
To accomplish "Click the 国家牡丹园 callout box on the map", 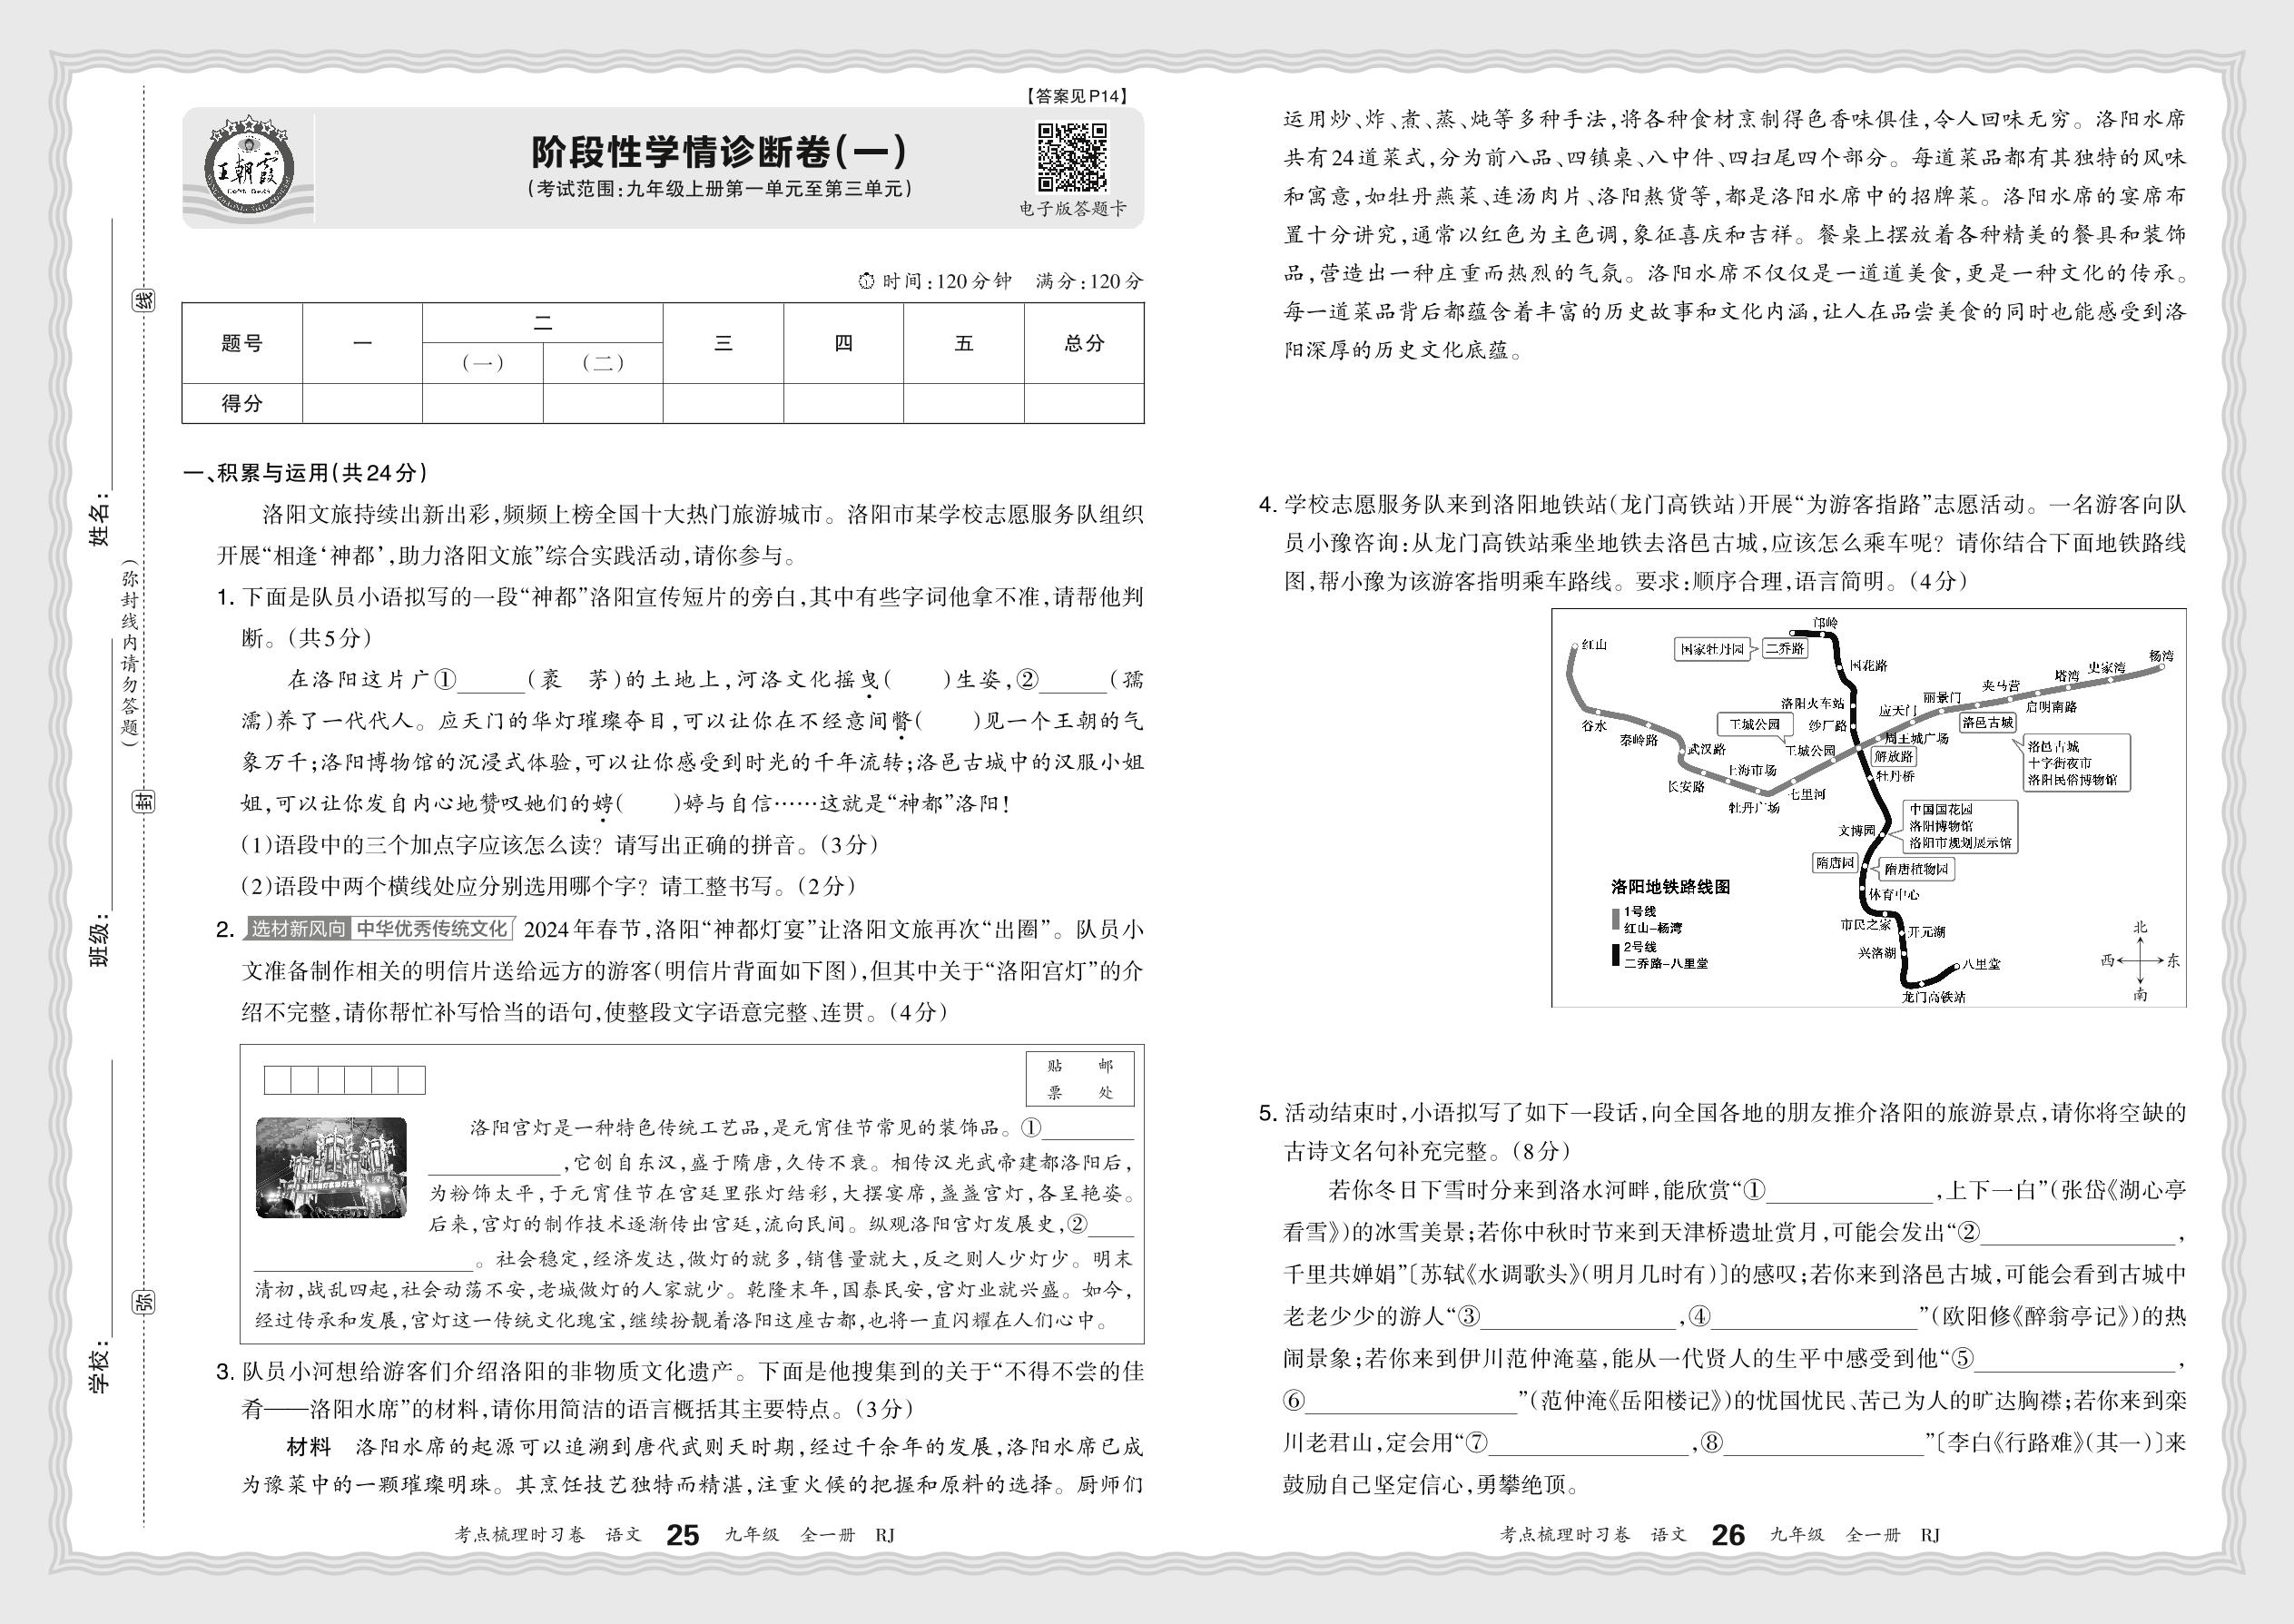I will click(1712, 649).
